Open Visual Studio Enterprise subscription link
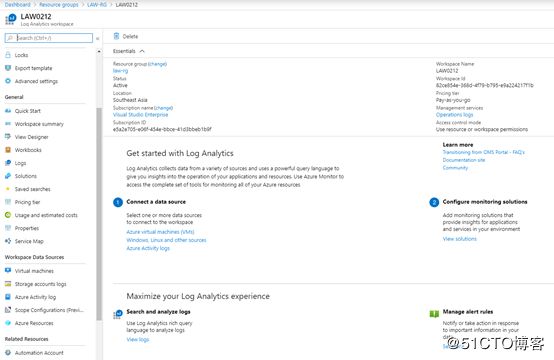The height and width of the screenshot is (360, 554). (x=140, y=115)
